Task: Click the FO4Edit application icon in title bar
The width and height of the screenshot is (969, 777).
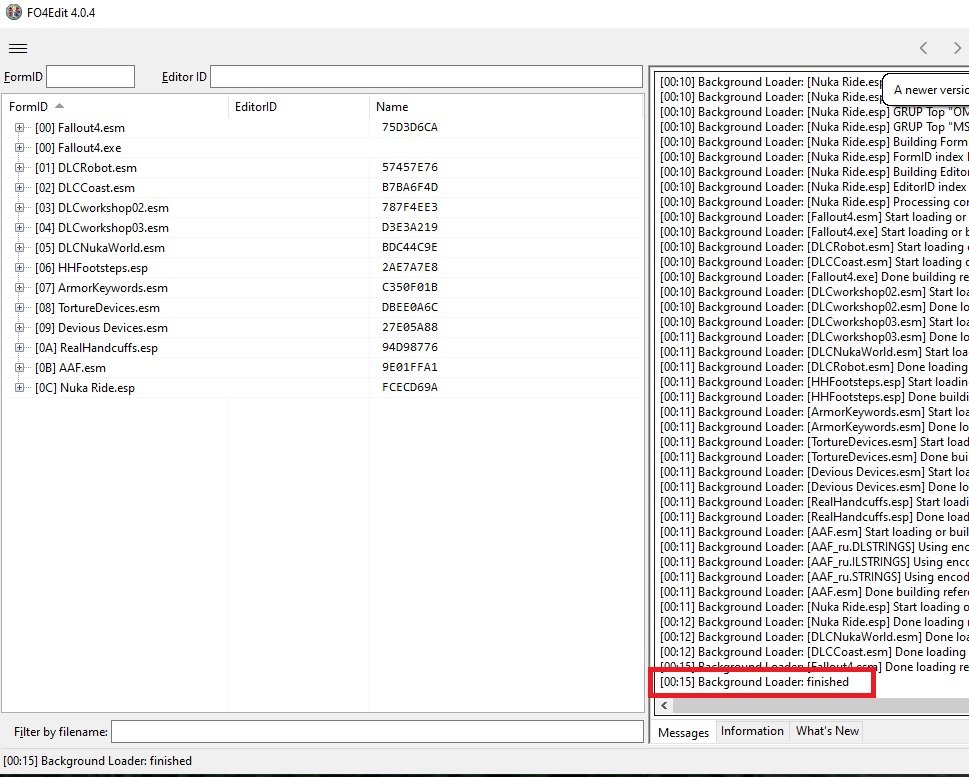Action: (13, 13)
